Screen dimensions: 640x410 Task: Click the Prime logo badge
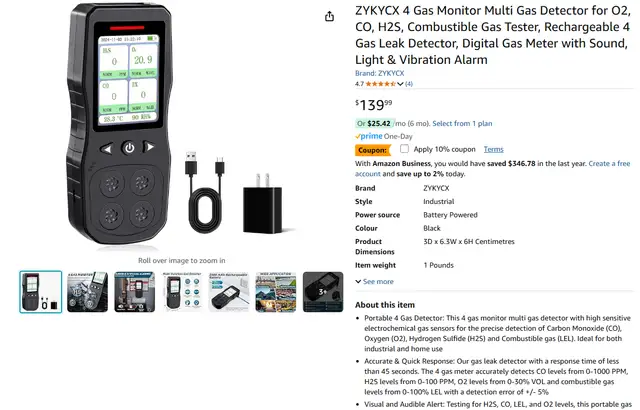369,136
